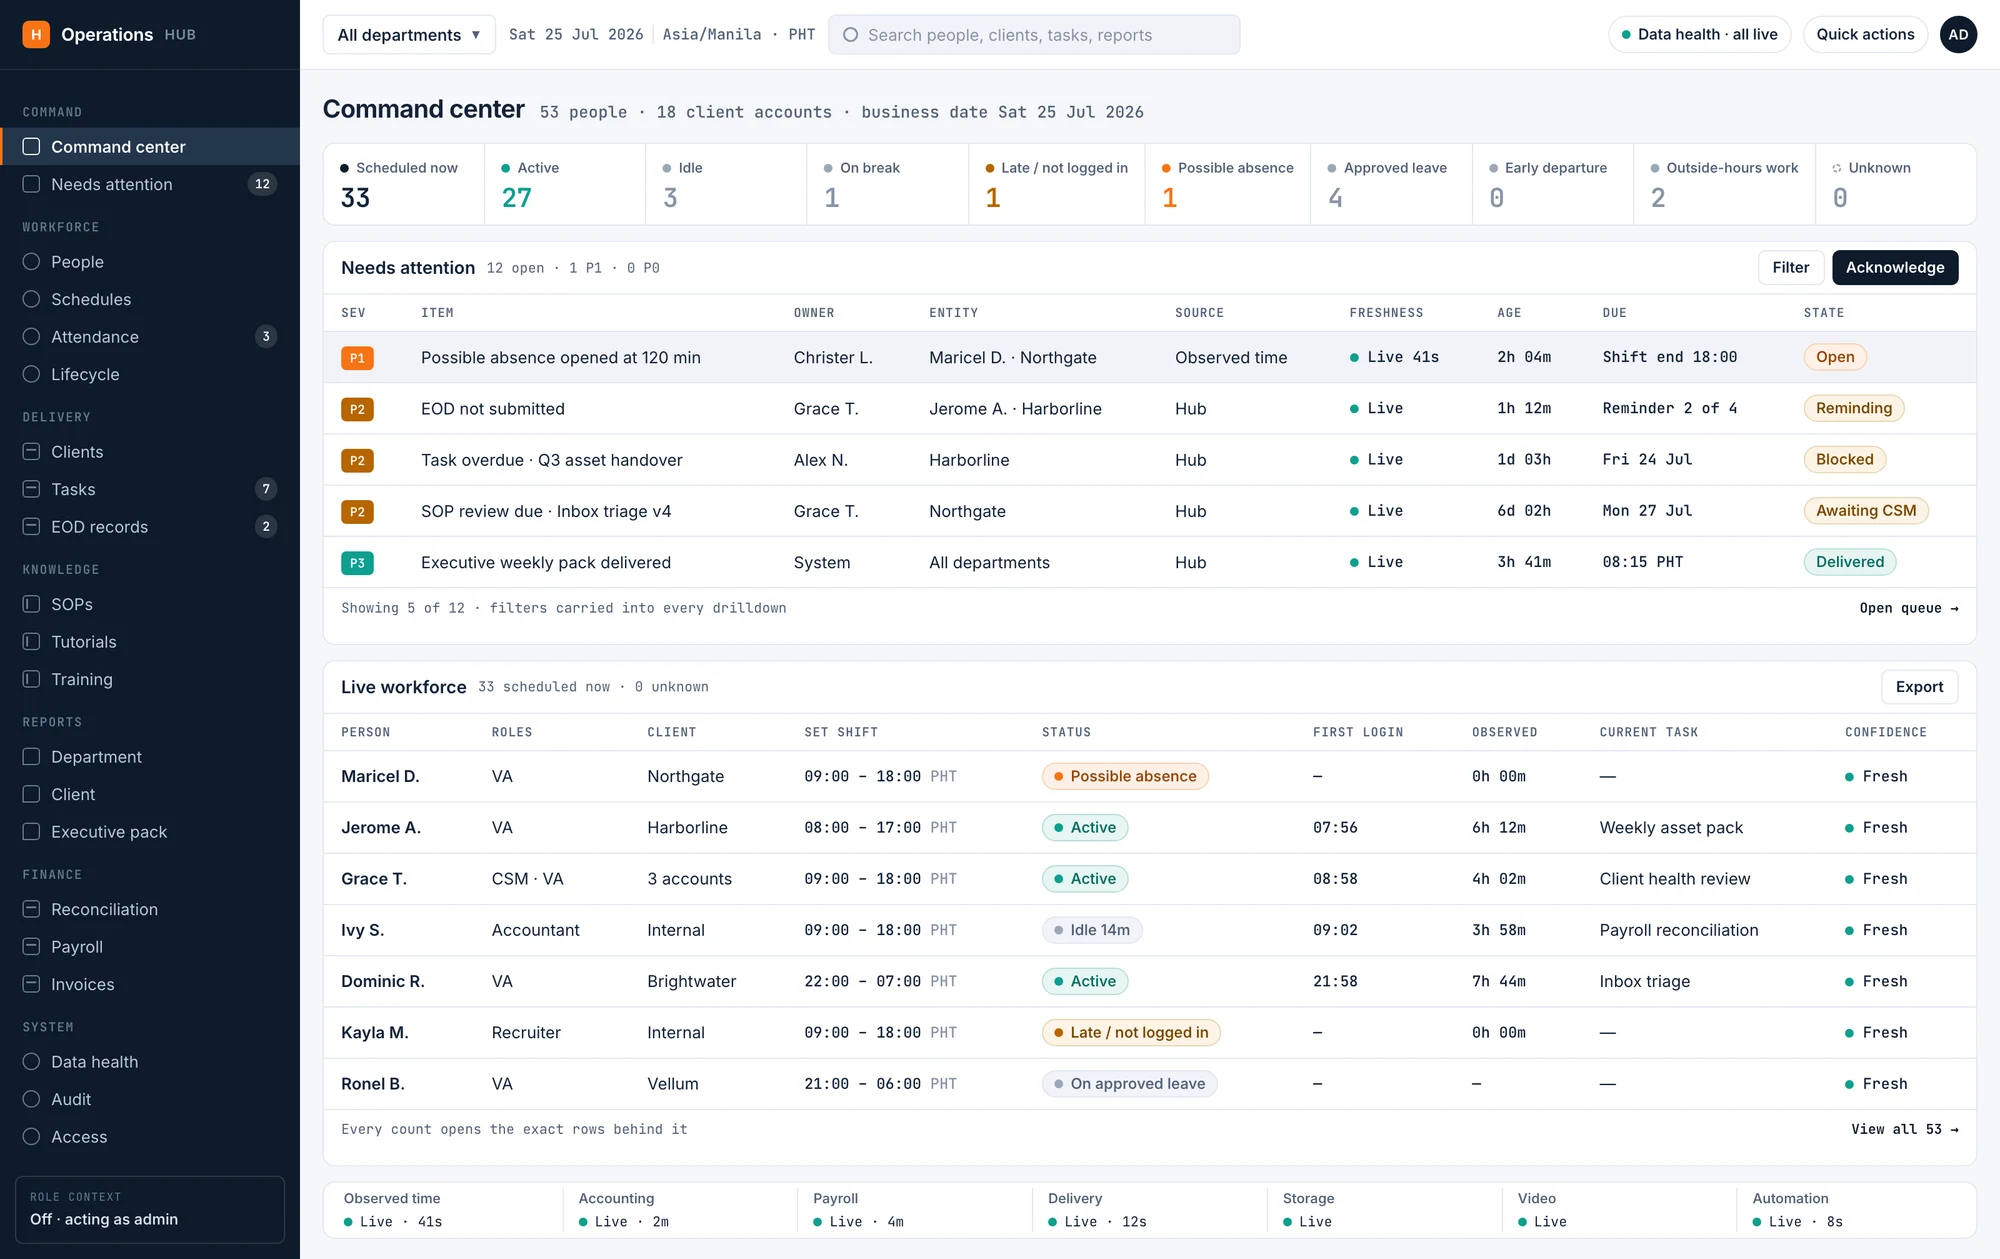
Task: Open the Approved leave count card
Action: (1392, 184)
